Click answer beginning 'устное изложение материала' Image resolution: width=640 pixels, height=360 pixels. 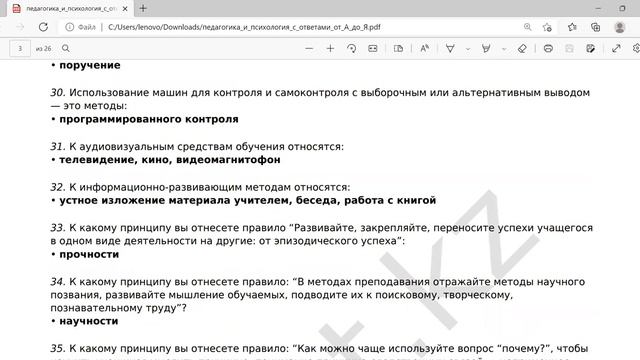247,200
